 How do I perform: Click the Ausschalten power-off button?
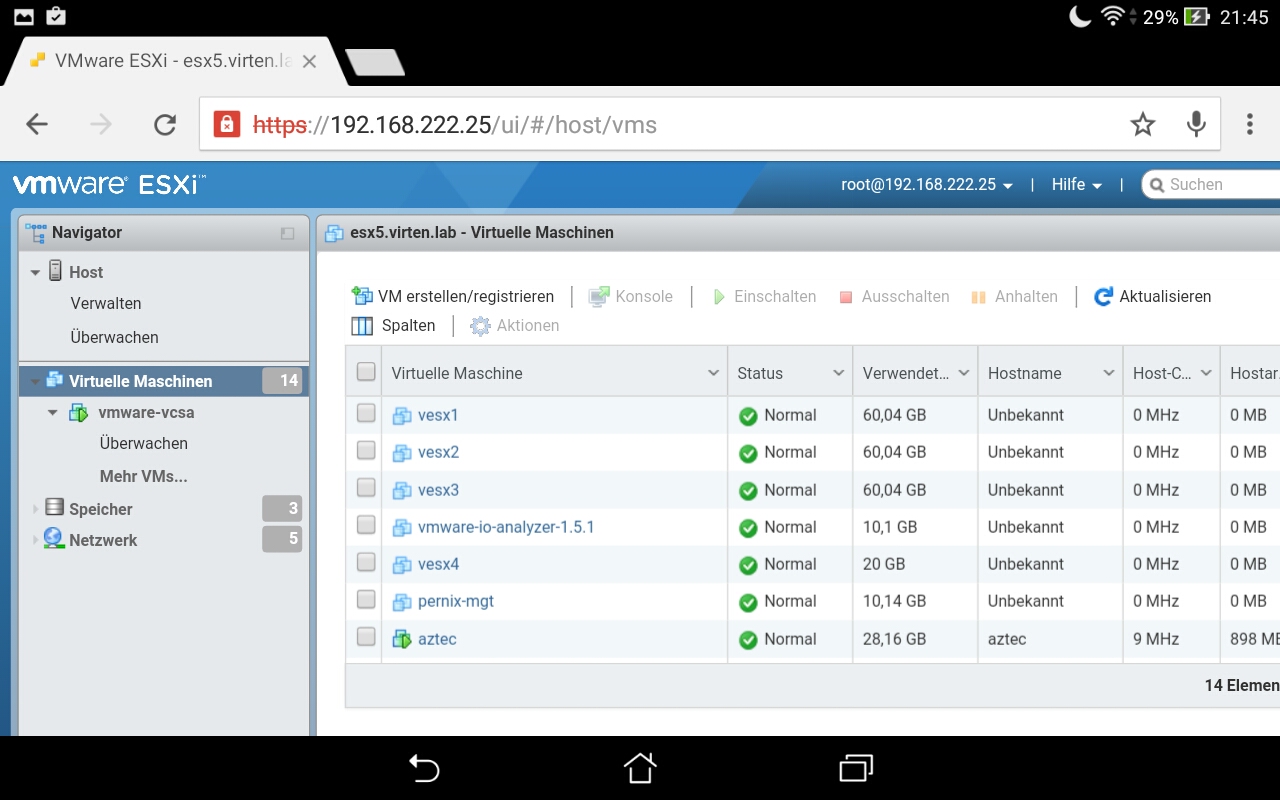tap(894, 296)
